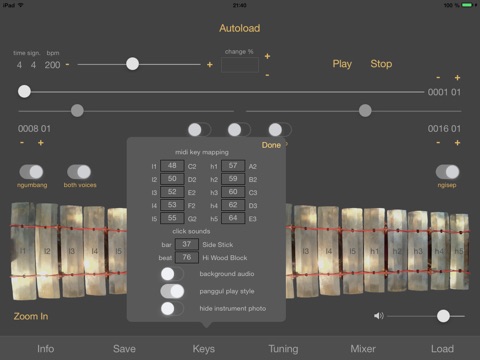Turn off panggul play style switch
Image resolution: width=480 pixels, height=360 pixels.
[172, 291]
